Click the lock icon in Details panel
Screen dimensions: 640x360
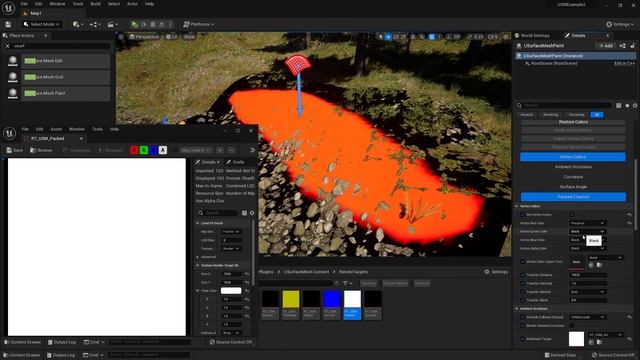click(x=633, y=46)
